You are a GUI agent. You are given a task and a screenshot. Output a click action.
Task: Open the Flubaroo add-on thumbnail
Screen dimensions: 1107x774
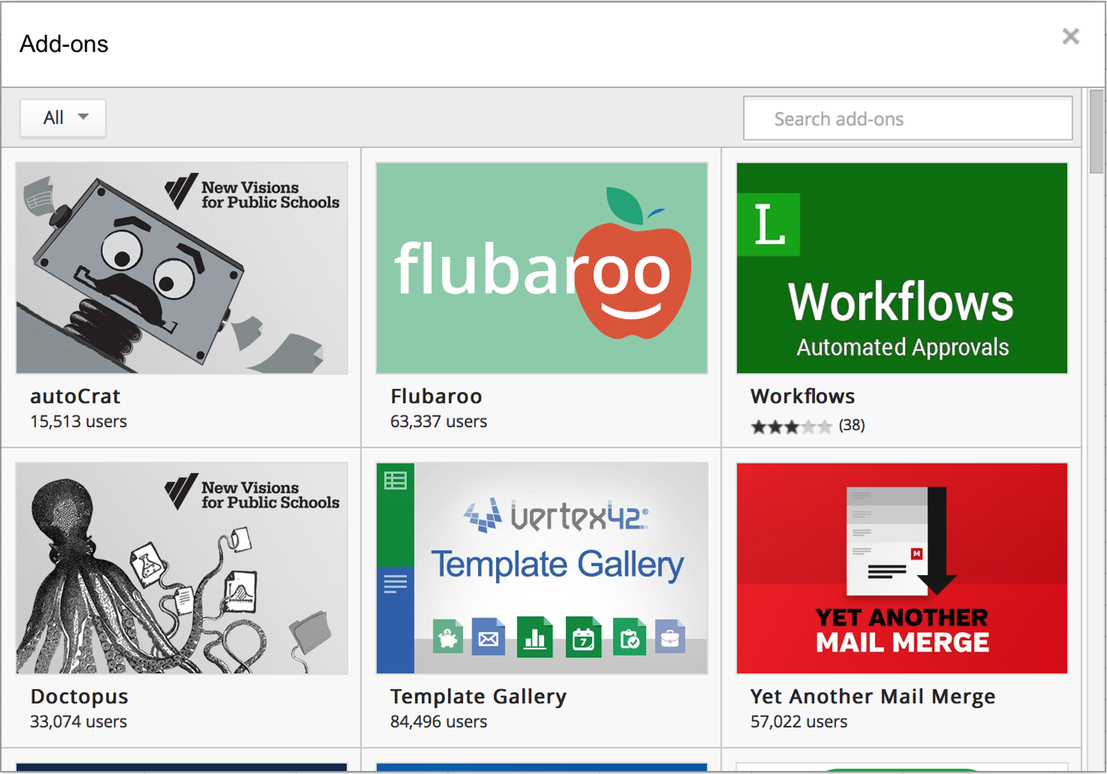(541, 268)
